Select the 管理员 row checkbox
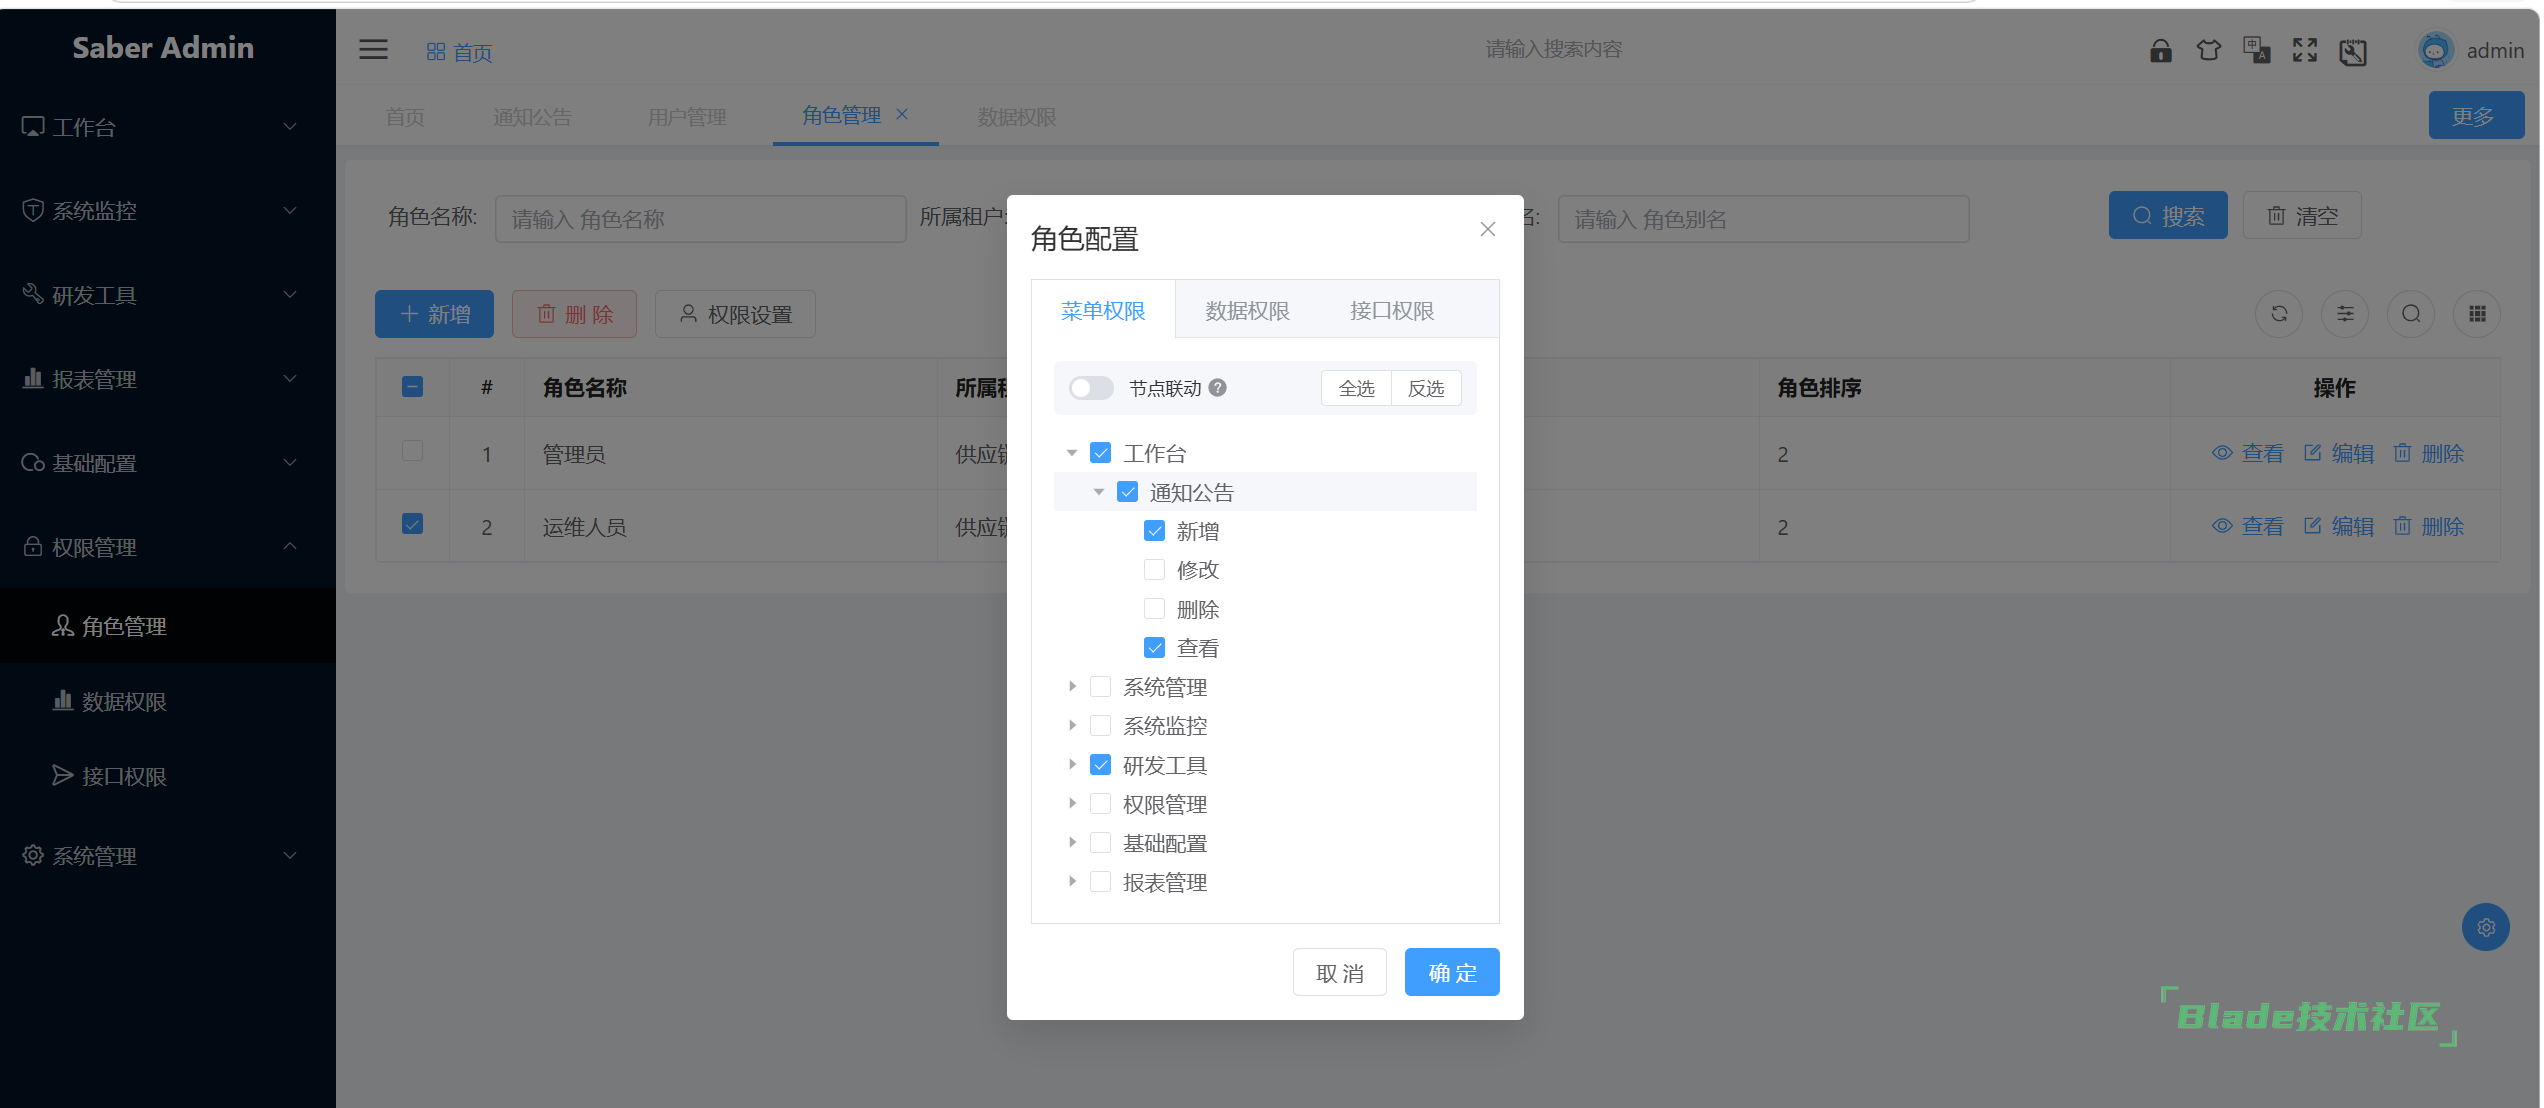Viewport: 2544px width, 1108px height. coord(412,451)
